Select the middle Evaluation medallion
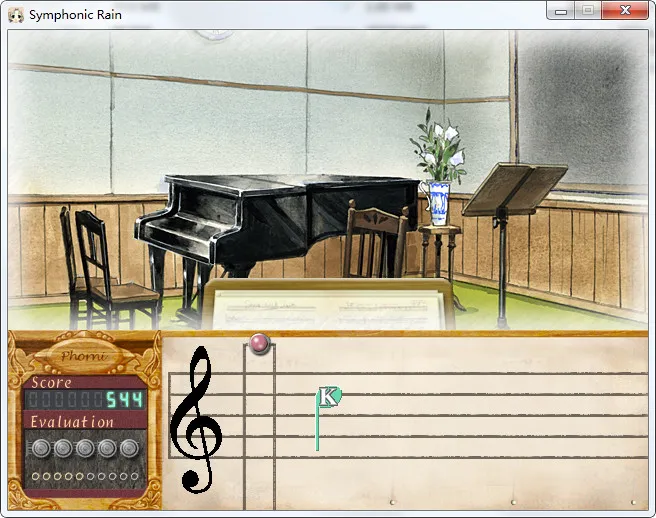 [x=85, y=448]
